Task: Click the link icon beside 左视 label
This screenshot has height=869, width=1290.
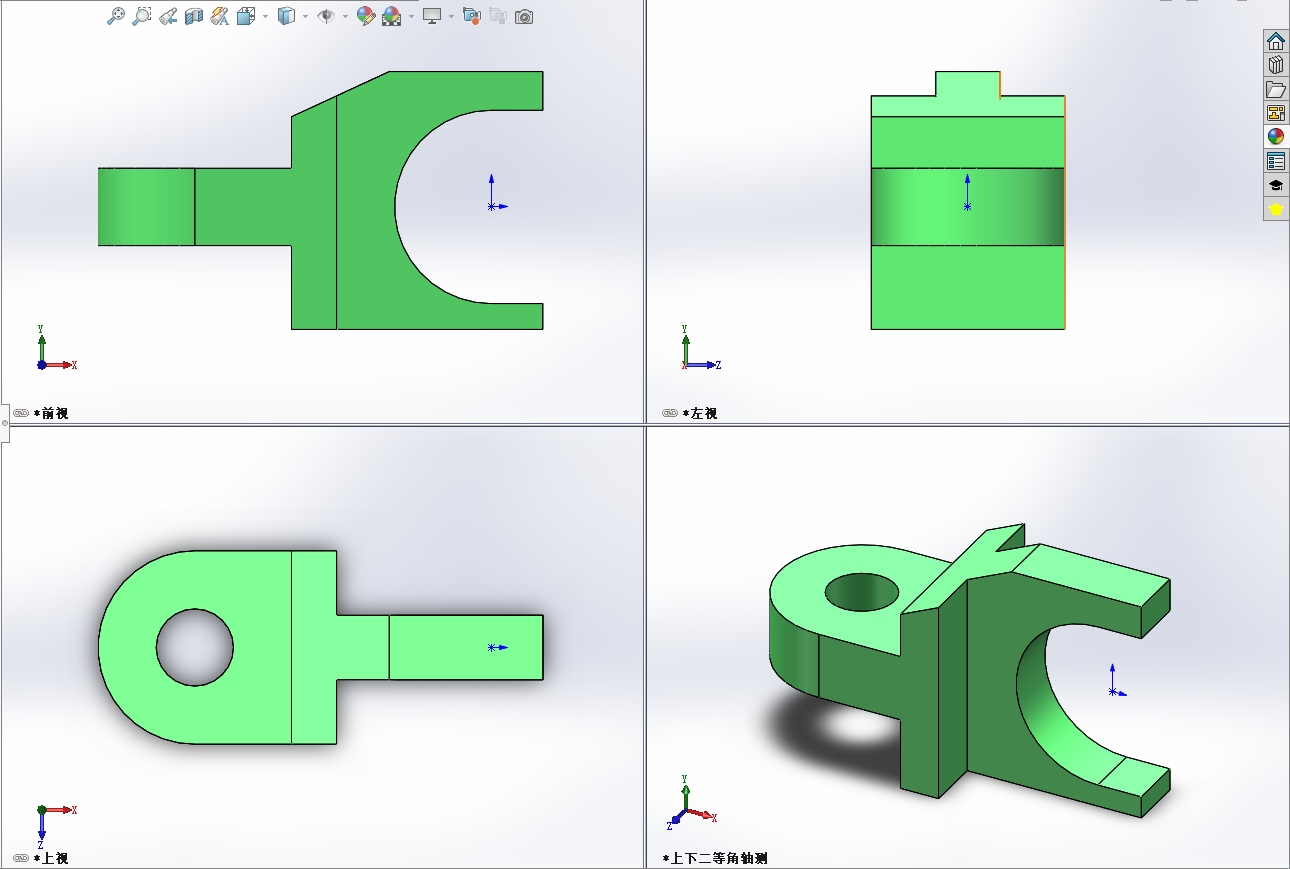Action: point(670,413)
